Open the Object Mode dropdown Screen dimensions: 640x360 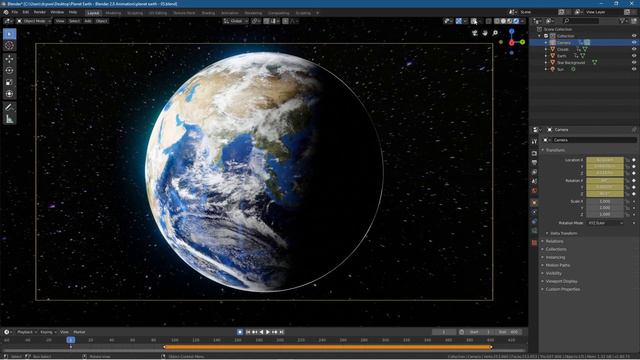[x=34, y=21]
